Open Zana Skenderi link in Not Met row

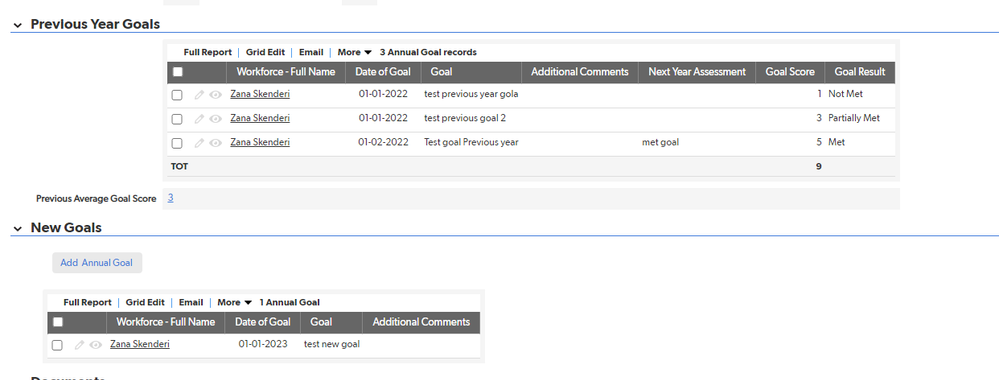tap(260, 94)
